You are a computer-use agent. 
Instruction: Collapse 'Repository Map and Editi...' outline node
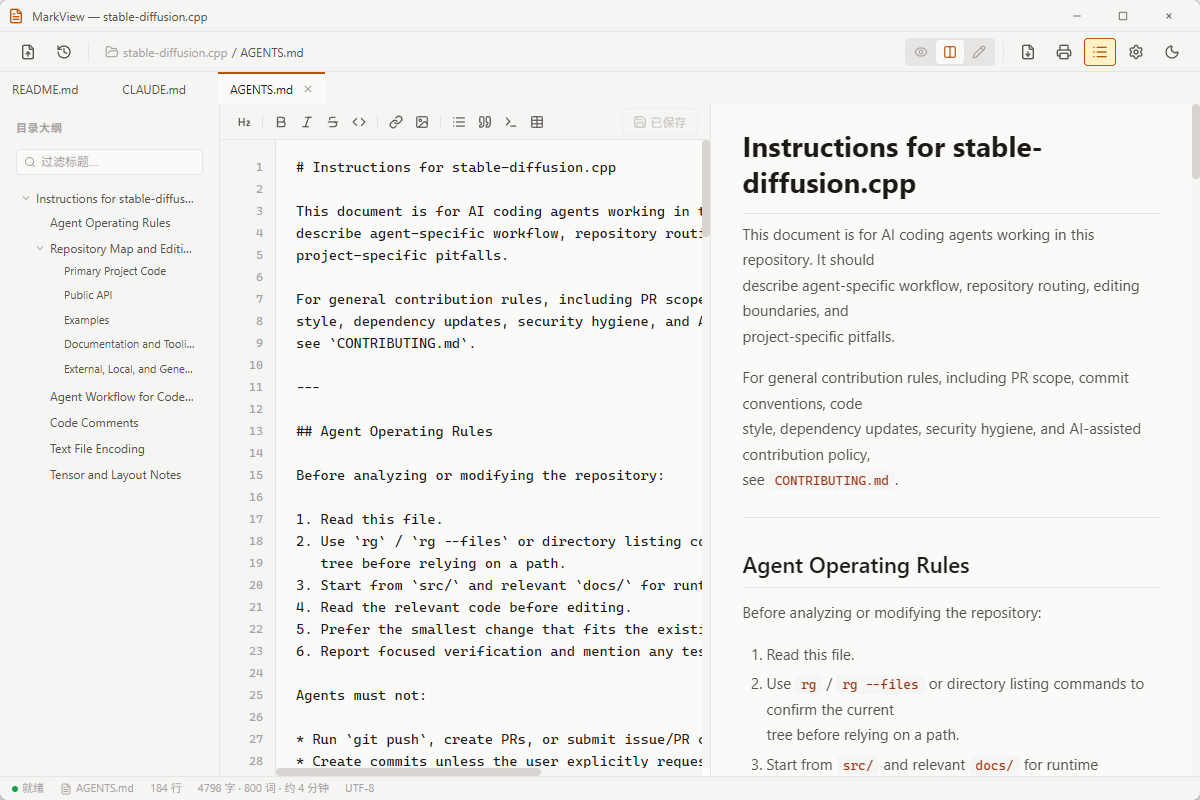point(40,249)
